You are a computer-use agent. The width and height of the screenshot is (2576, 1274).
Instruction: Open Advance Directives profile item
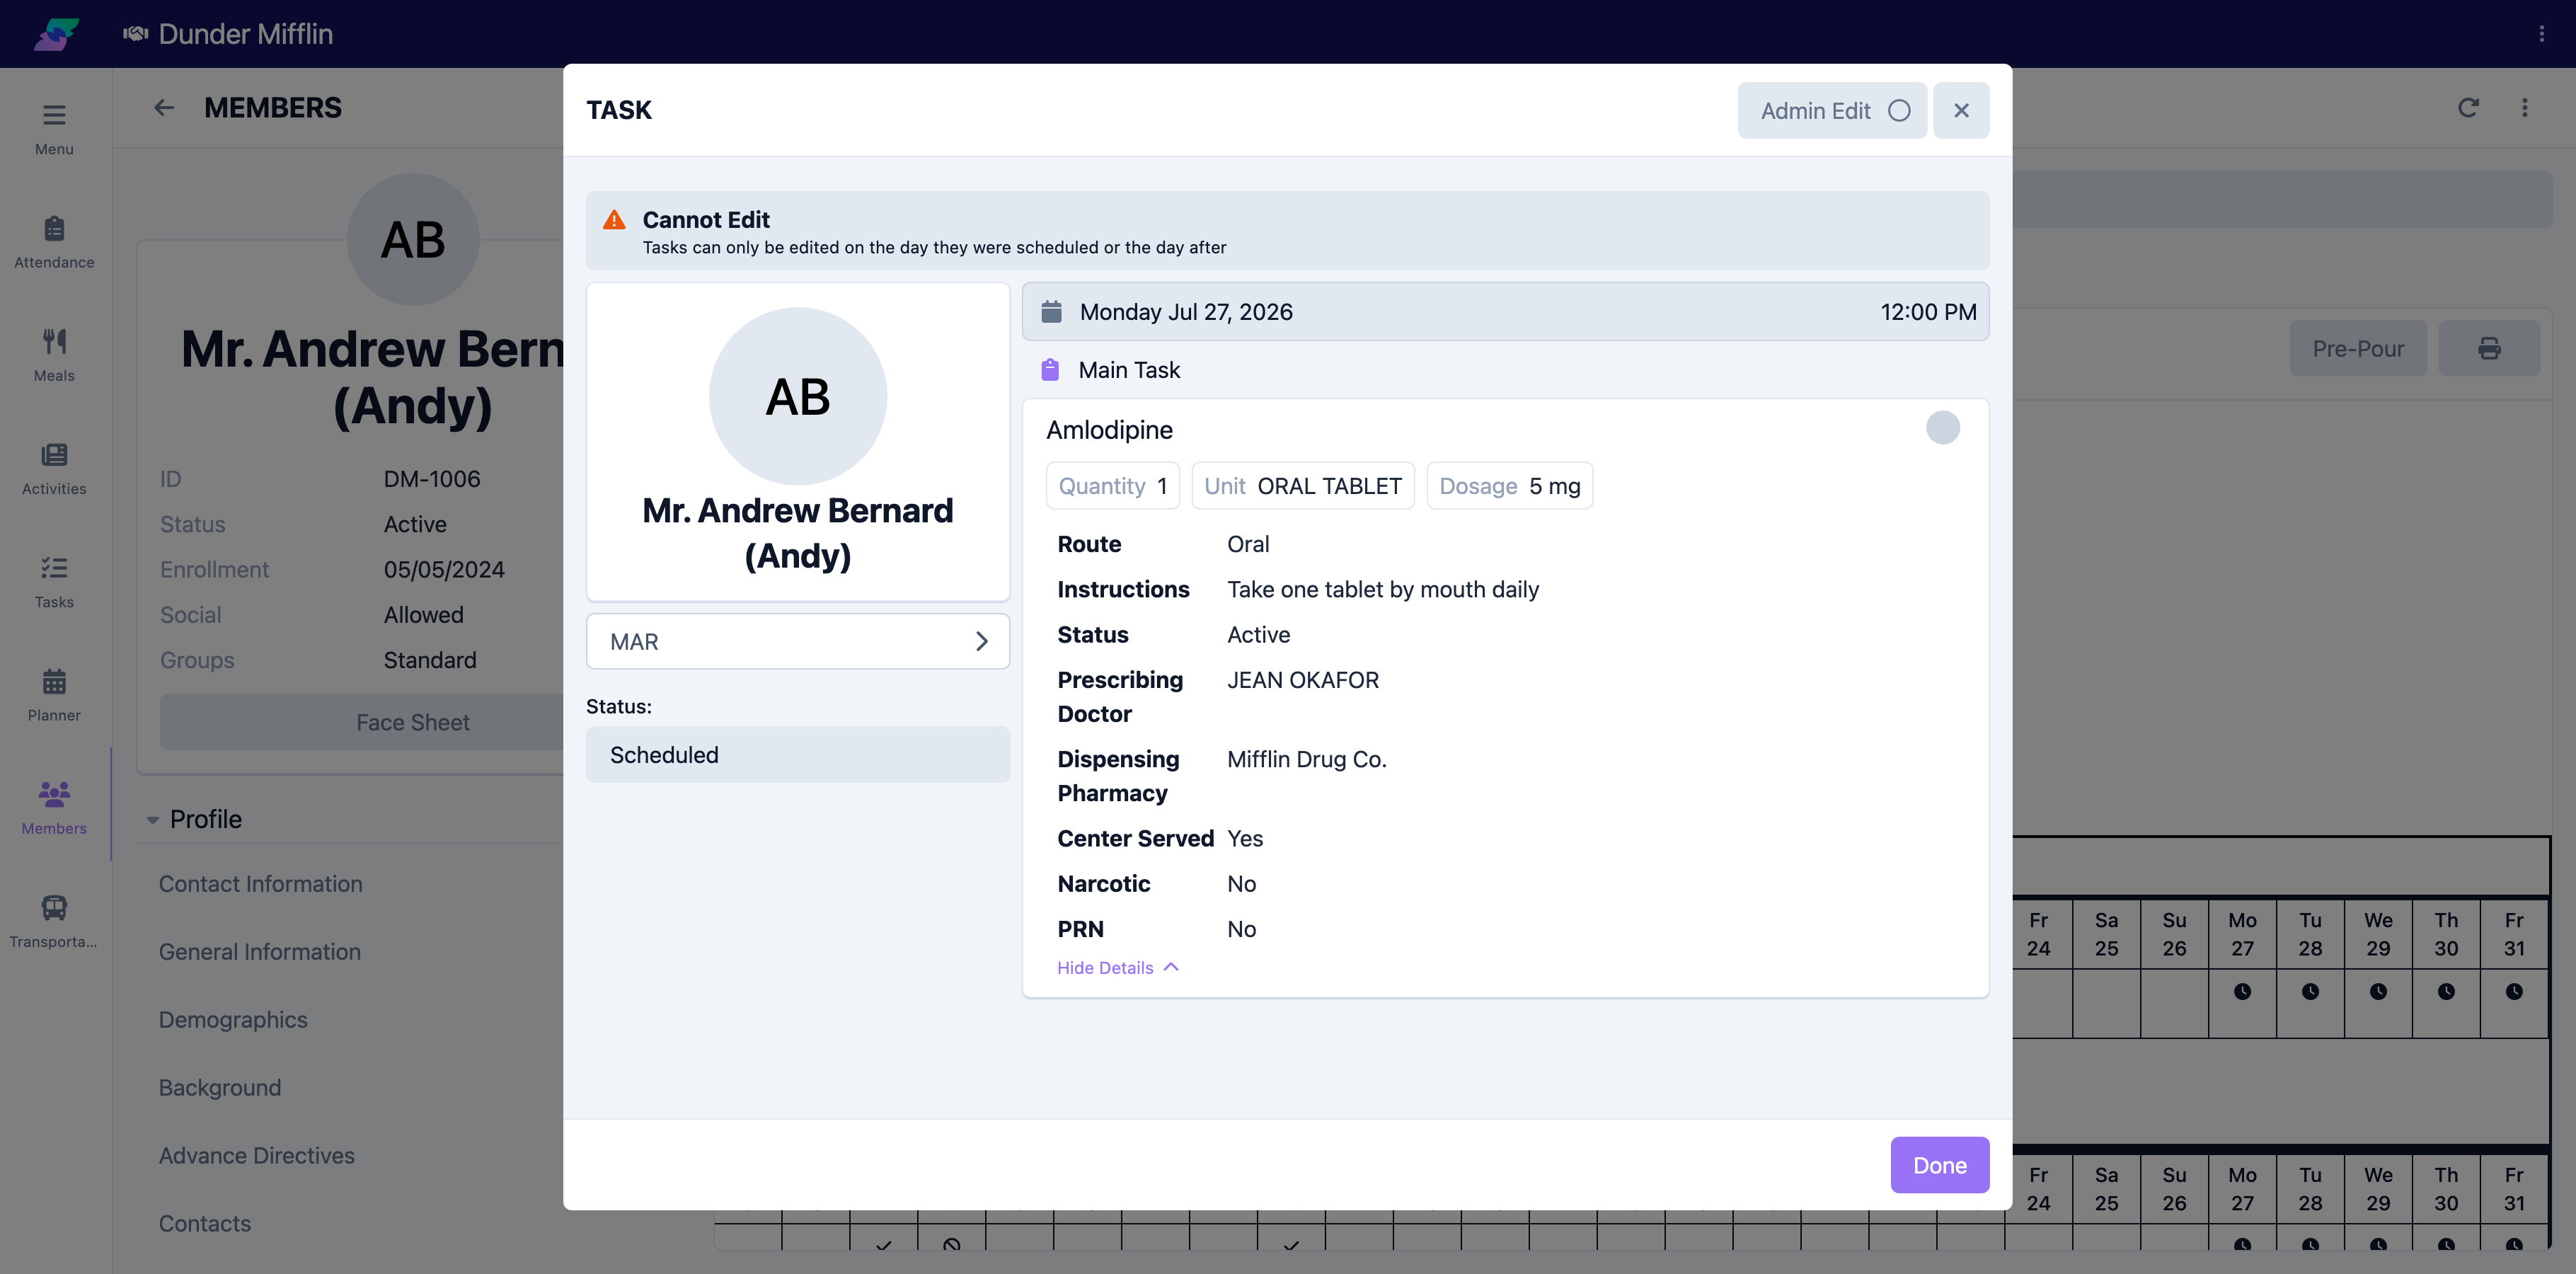(x=256, y=1155)
